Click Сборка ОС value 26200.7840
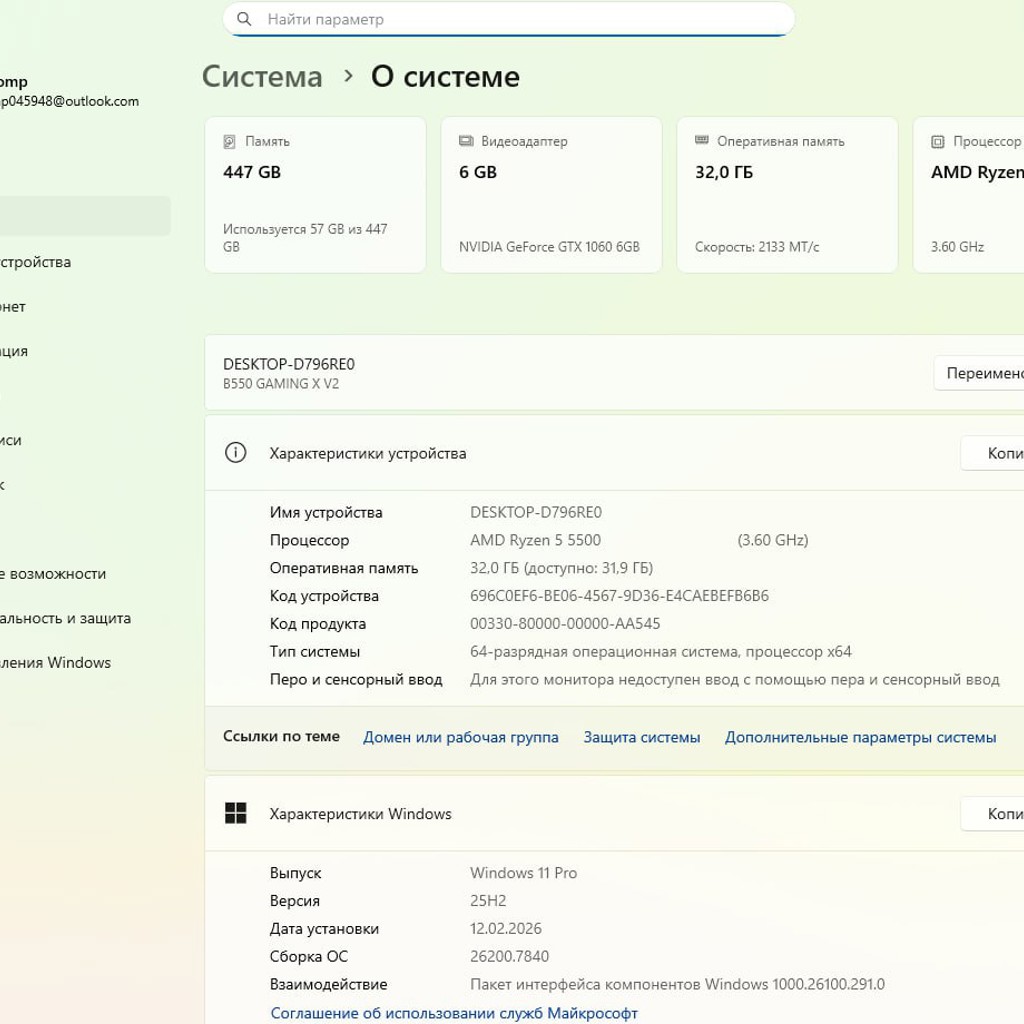The height and width of the screenshot is (1024, 1024). 509,956
